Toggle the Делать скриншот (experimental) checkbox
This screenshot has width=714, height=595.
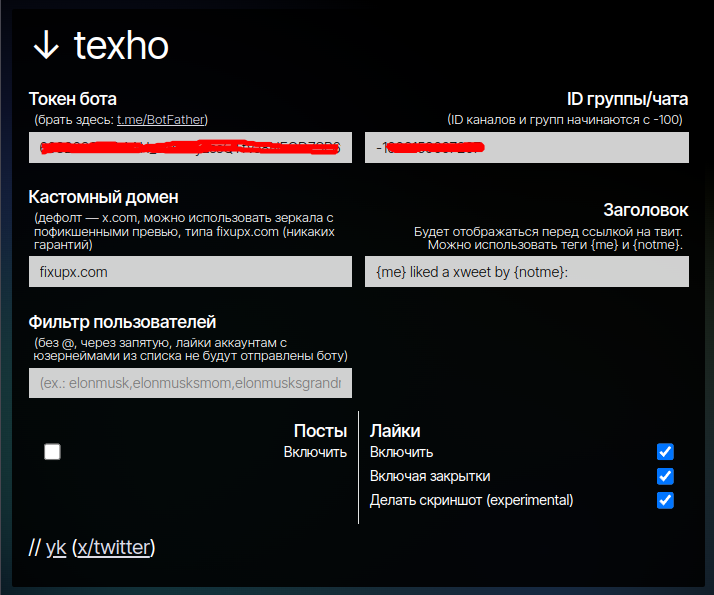tap(665, 500)
